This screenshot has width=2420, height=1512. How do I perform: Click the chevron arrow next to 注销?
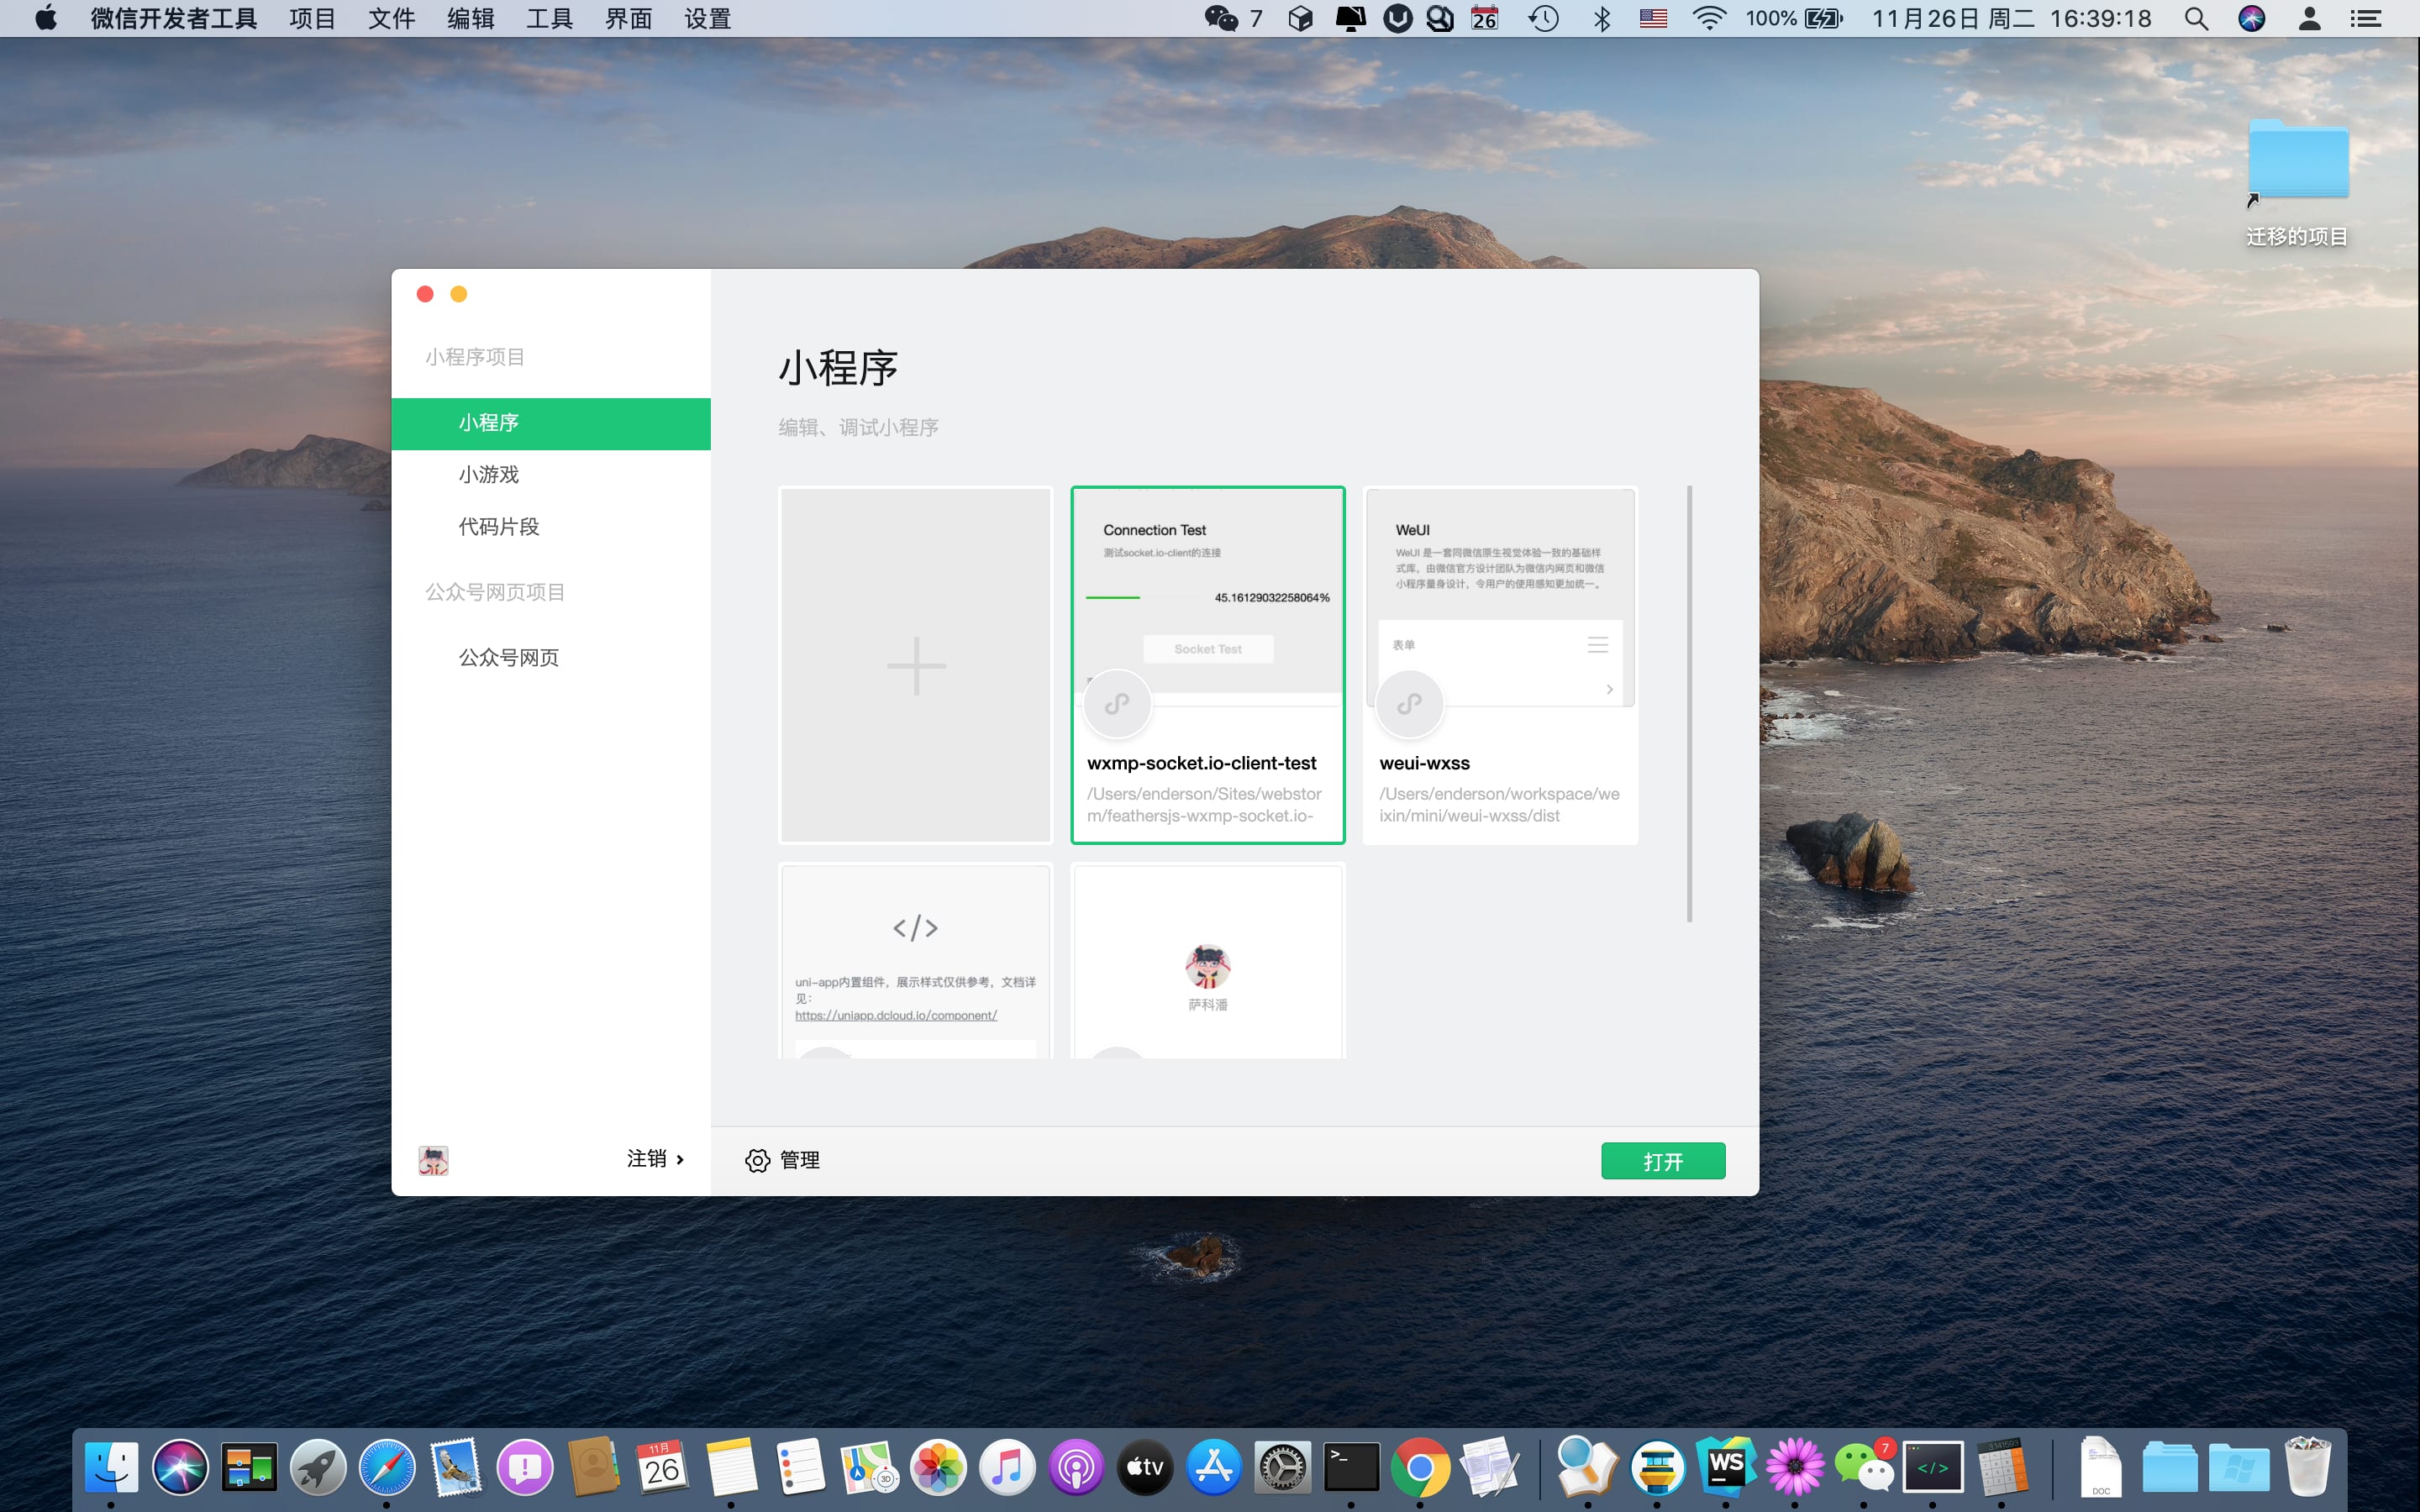[680, 1160]
